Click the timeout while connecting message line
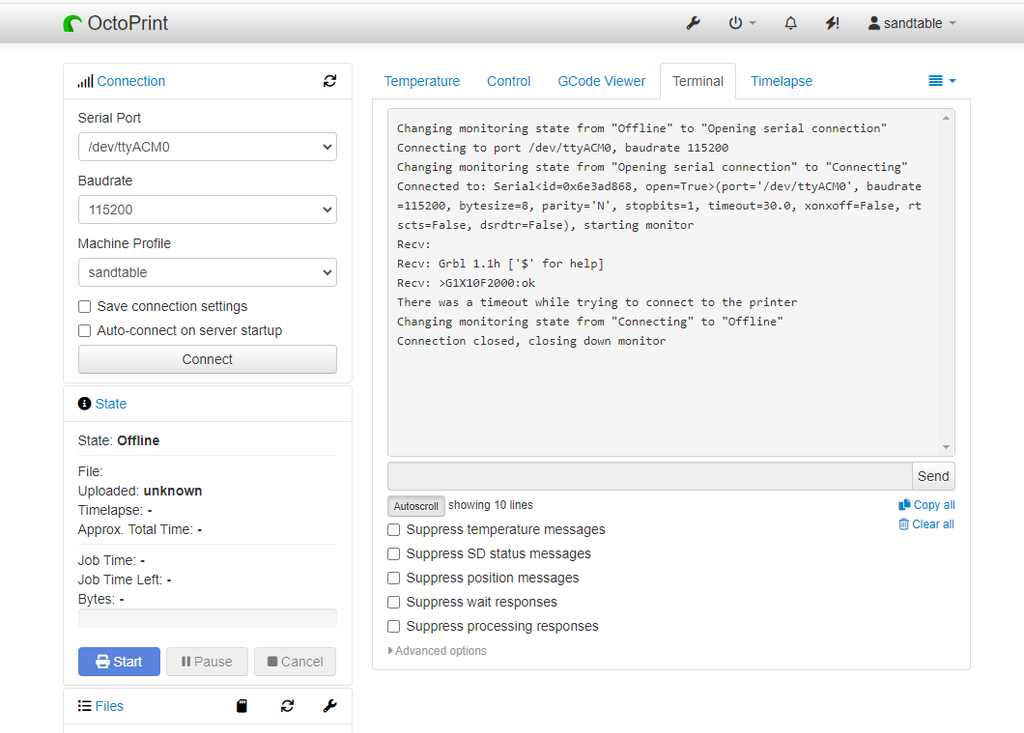 click(x=597, y=302)
